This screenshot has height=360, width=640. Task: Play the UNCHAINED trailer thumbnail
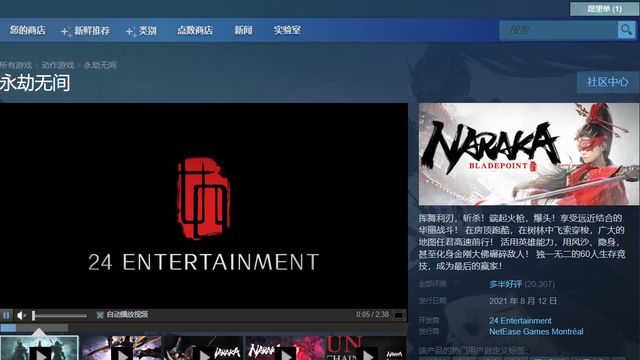(x=367, y=348)
